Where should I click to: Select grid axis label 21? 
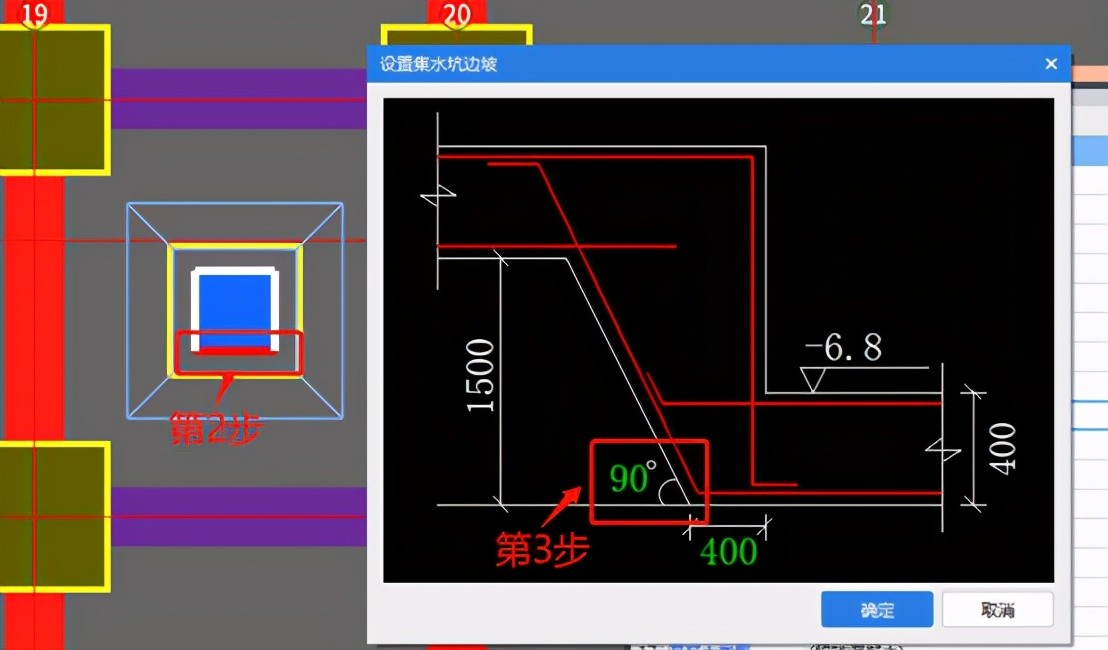click(x=873, y=14)
